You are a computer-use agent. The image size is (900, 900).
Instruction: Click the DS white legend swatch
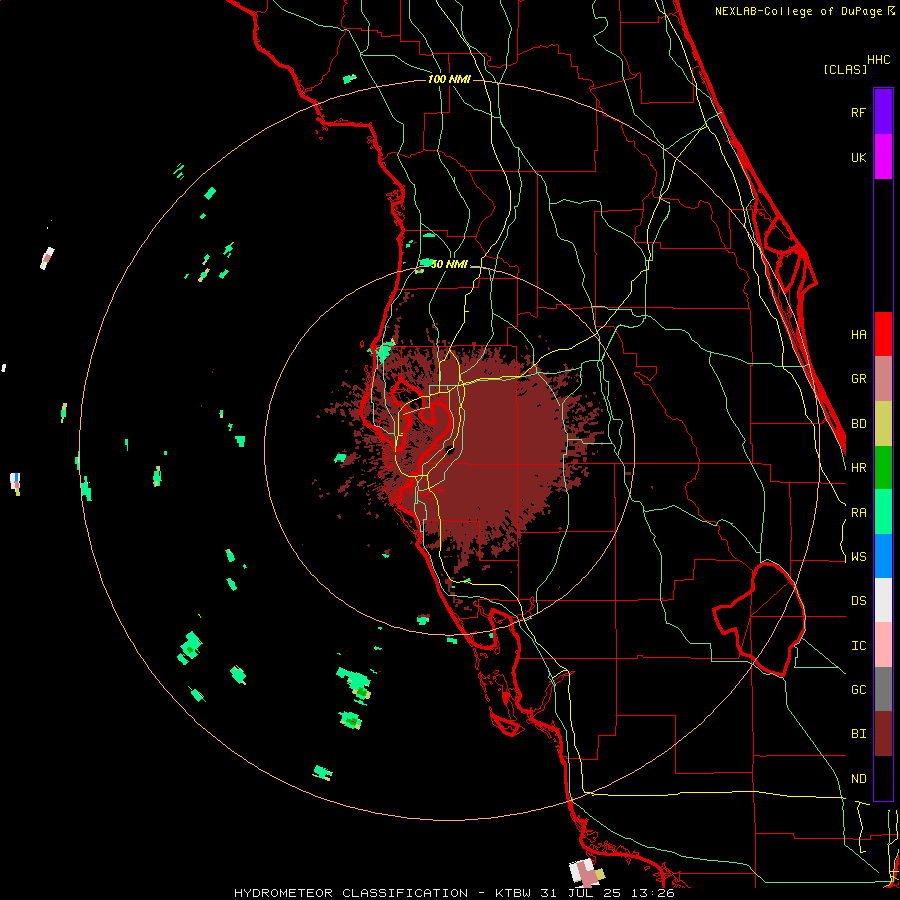(883, 600)
